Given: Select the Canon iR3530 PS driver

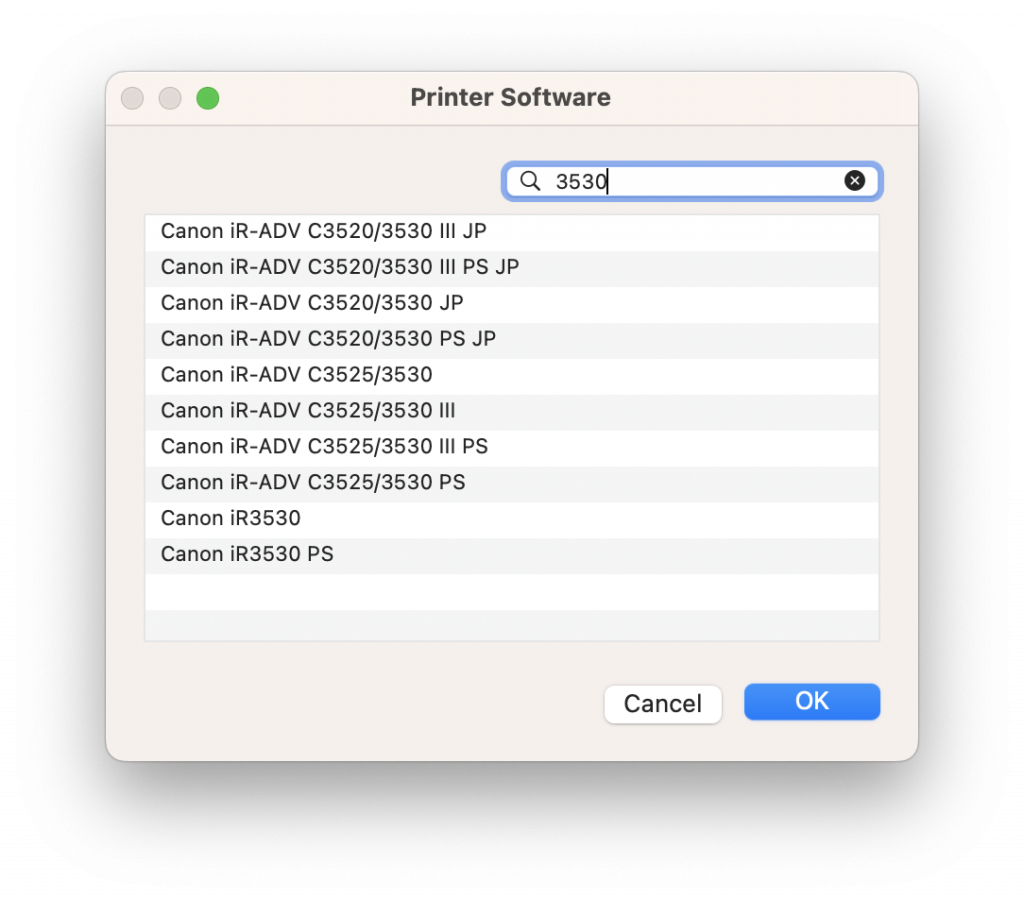Looking at the screenshot, I should (x=248, y=554).
